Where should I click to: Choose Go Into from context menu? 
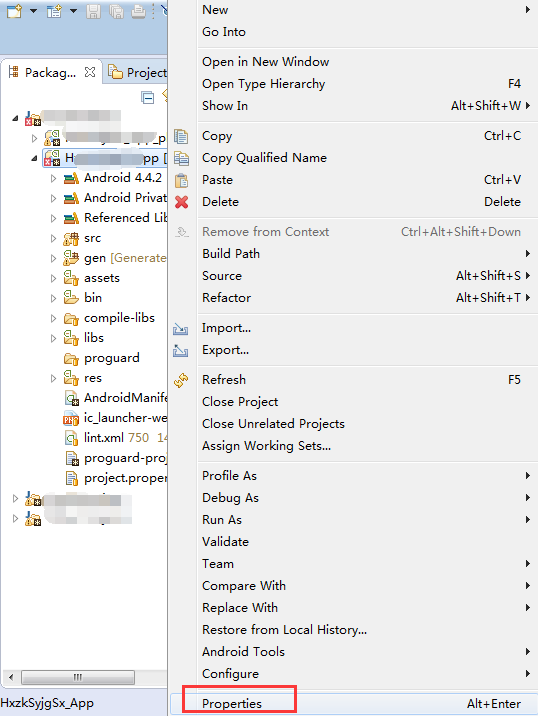(x=368, y=32)
